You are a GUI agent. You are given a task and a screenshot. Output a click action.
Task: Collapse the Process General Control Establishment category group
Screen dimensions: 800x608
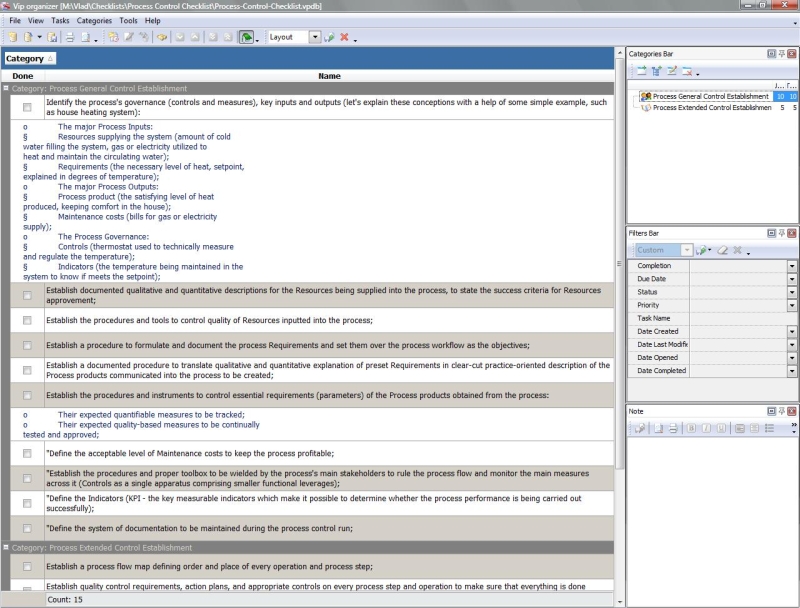[7, 89]
